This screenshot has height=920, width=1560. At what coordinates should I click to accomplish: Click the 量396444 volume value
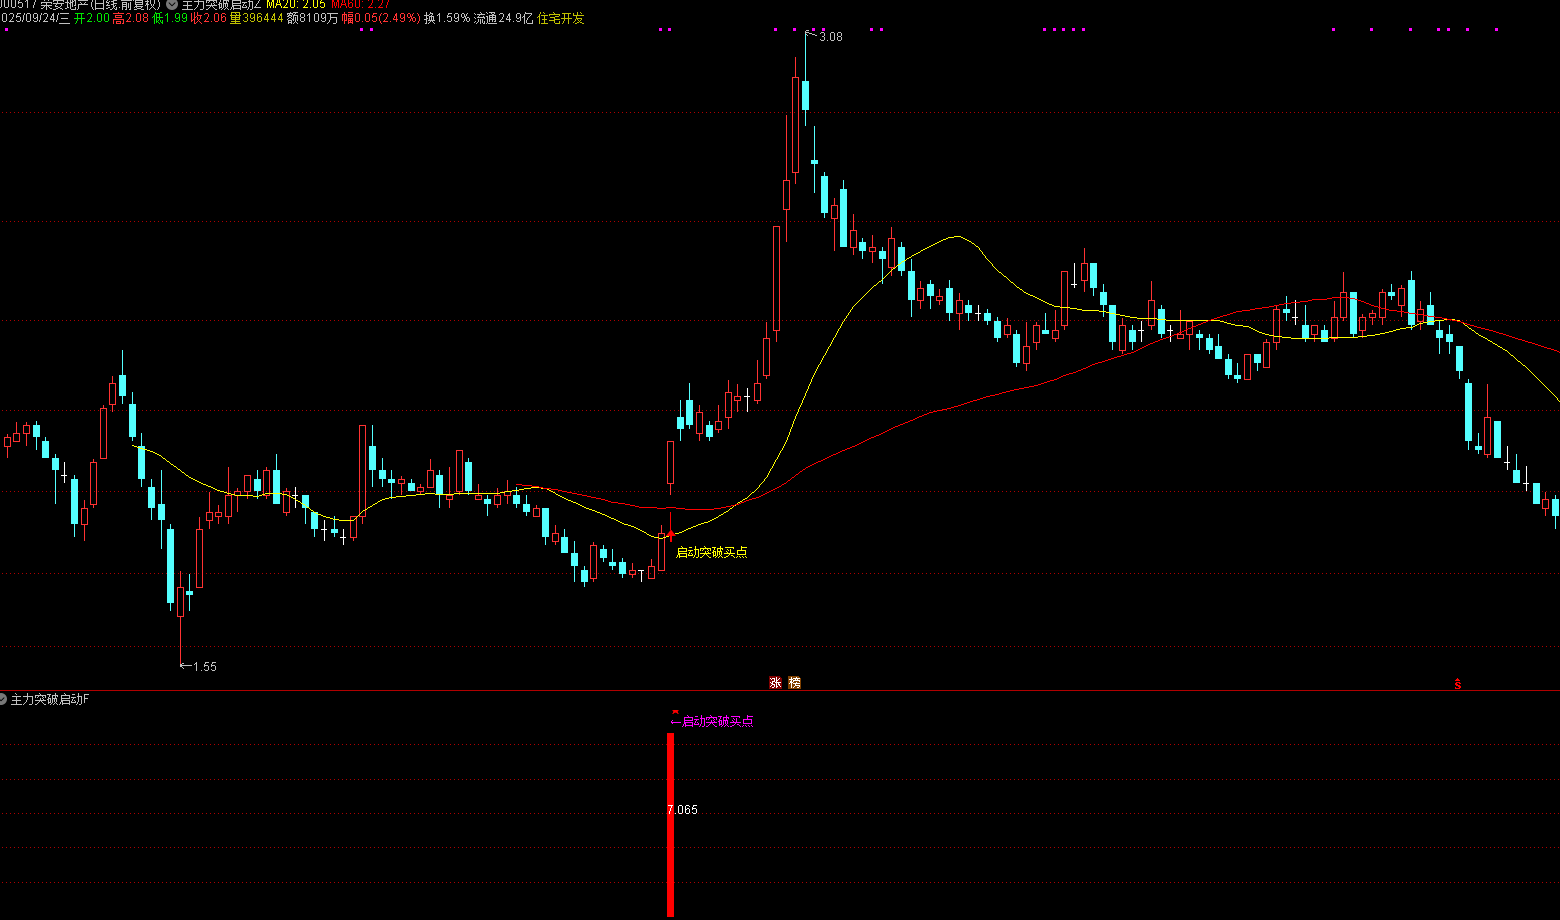click(256, 18)
